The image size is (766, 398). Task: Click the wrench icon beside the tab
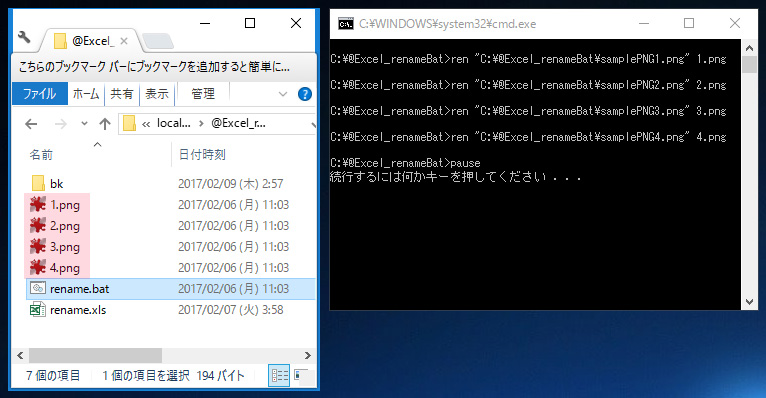(24, 37)
